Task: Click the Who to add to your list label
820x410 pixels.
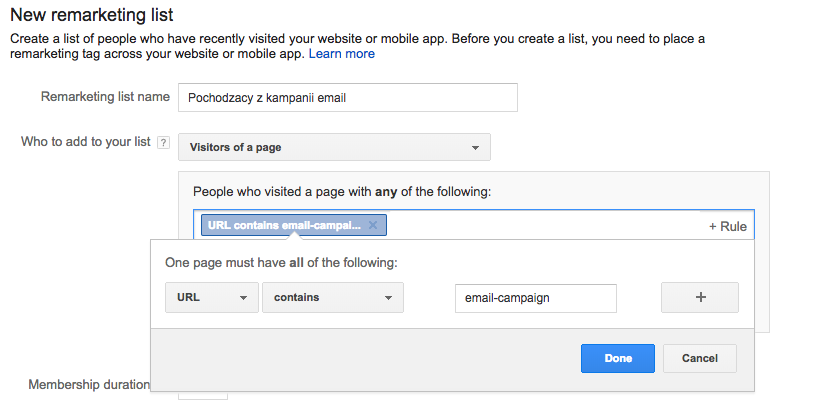Action: coord(86,142)
